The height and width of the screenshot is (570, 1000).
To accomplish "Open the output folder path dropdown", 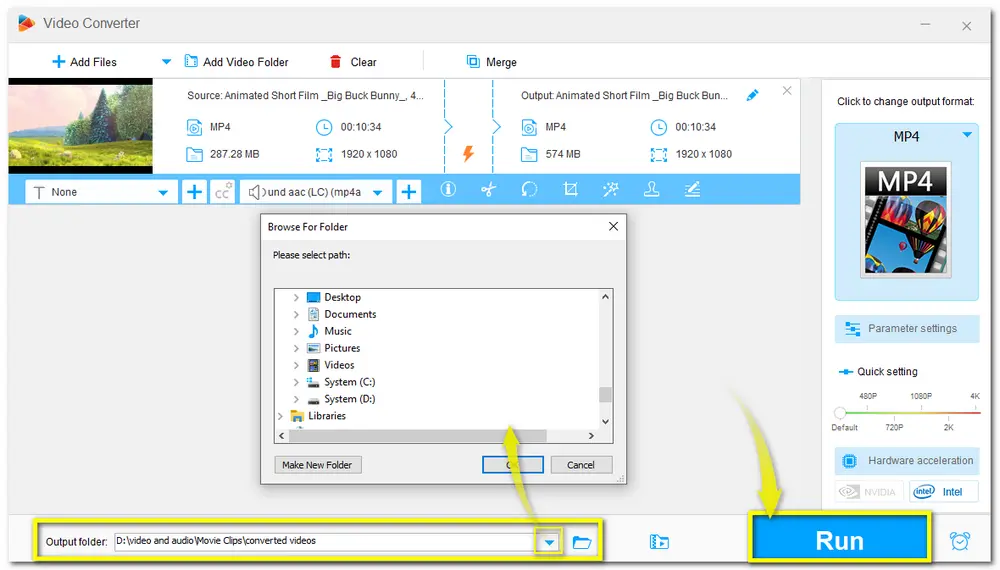I will click(x=549, y=542).
